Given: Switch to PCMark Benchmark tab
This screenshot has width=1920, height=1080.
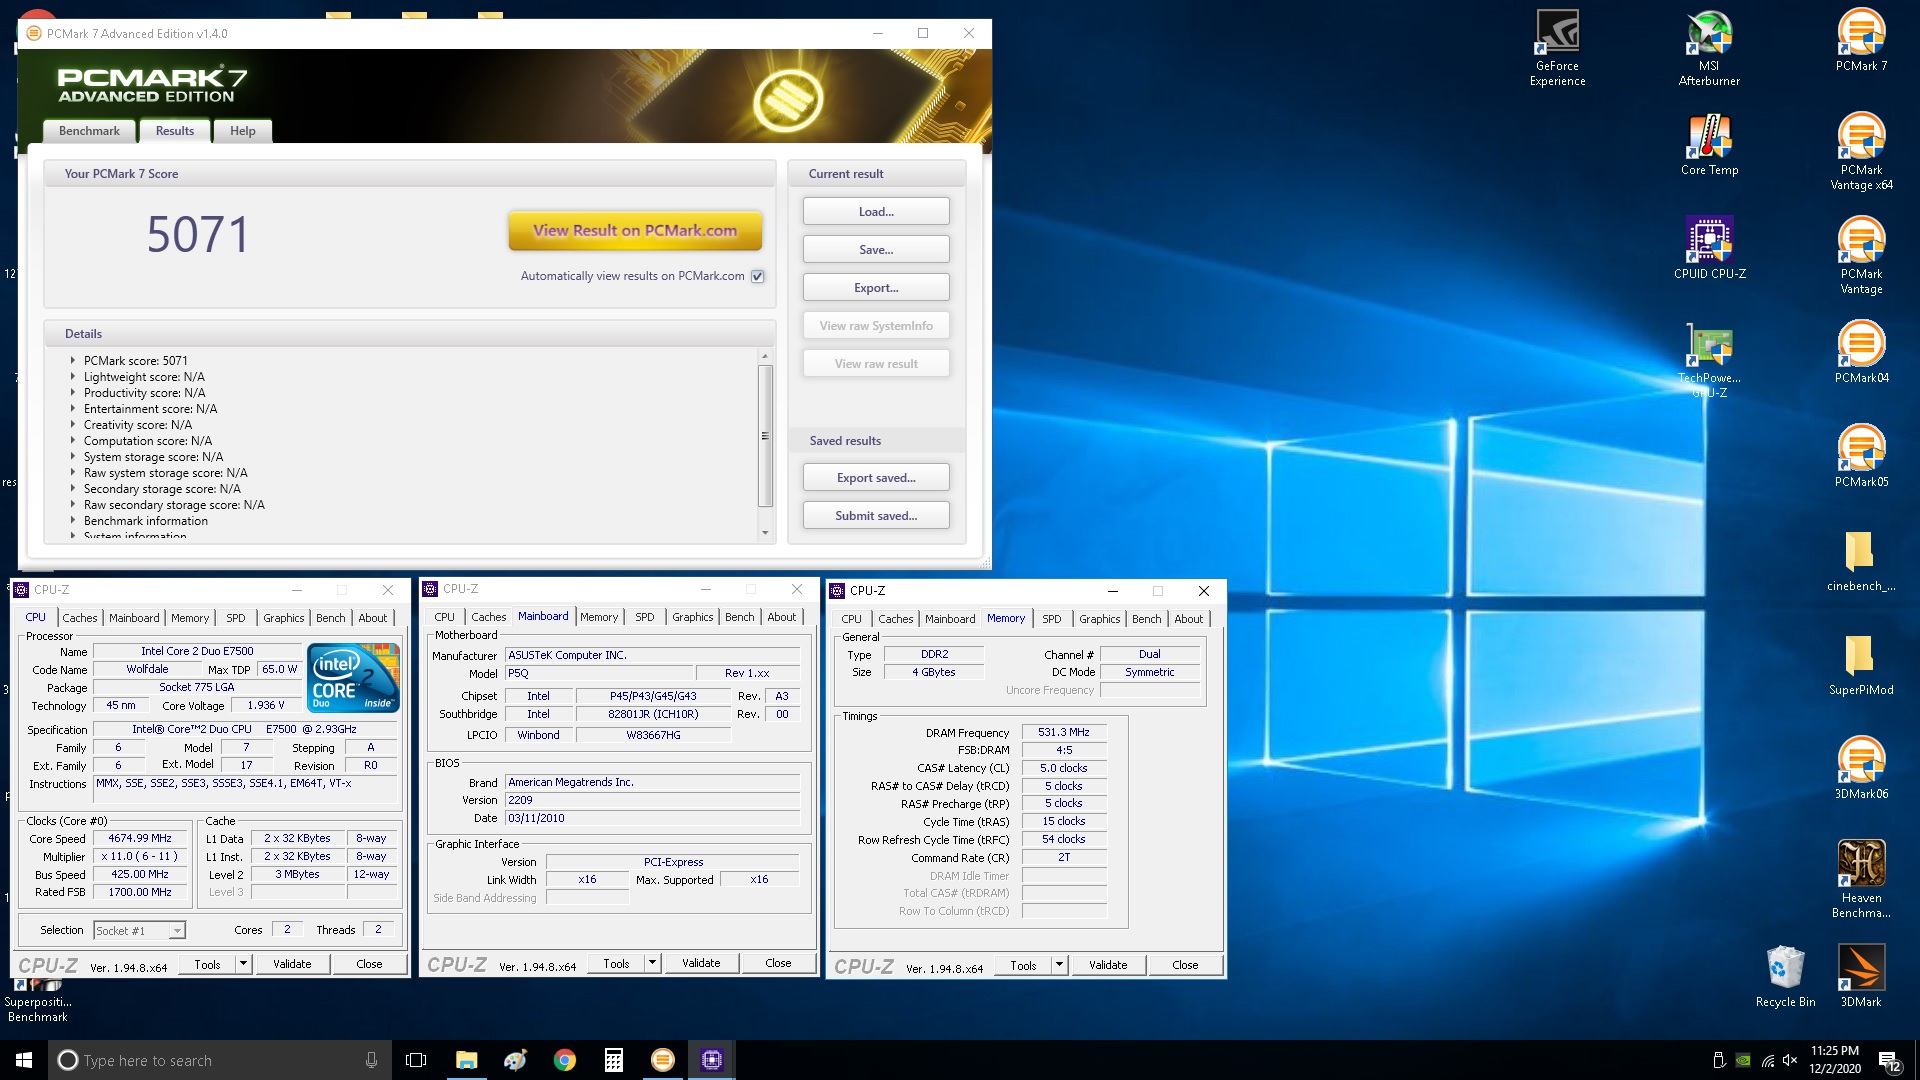Looking at the screenshot, I should pos(89,131).
